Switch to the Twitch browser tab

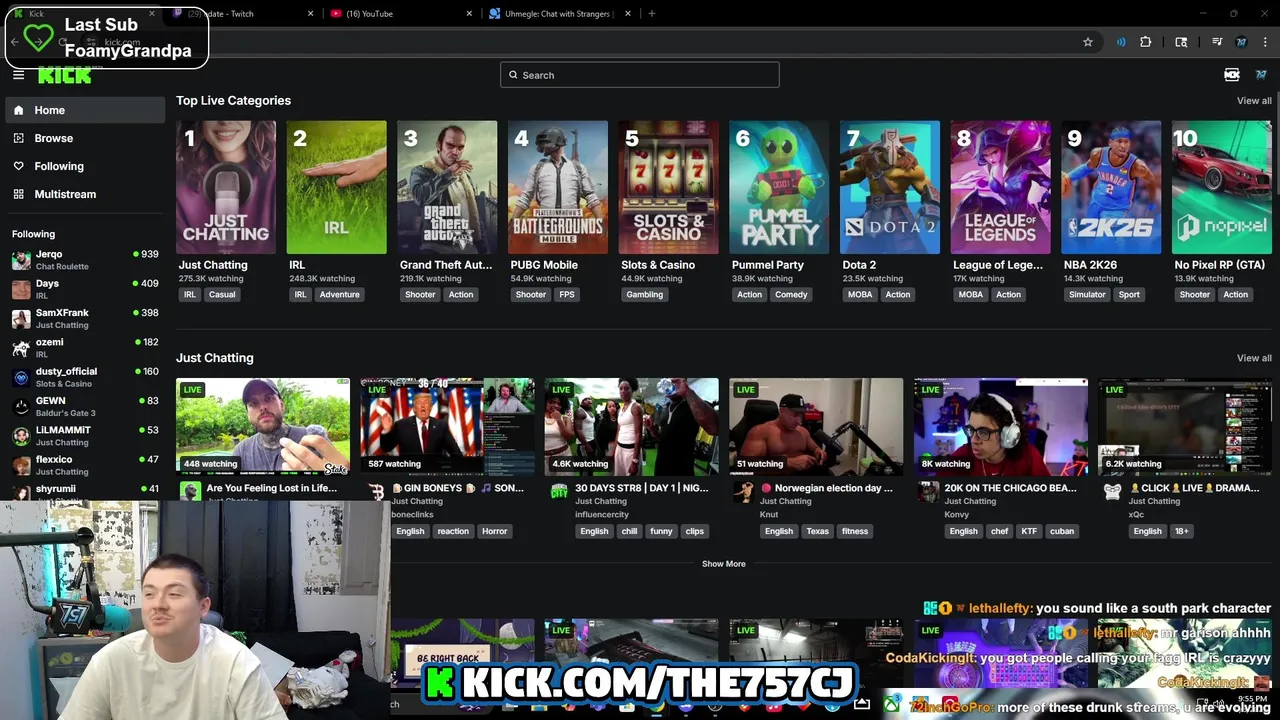click(x=243, y=14)
